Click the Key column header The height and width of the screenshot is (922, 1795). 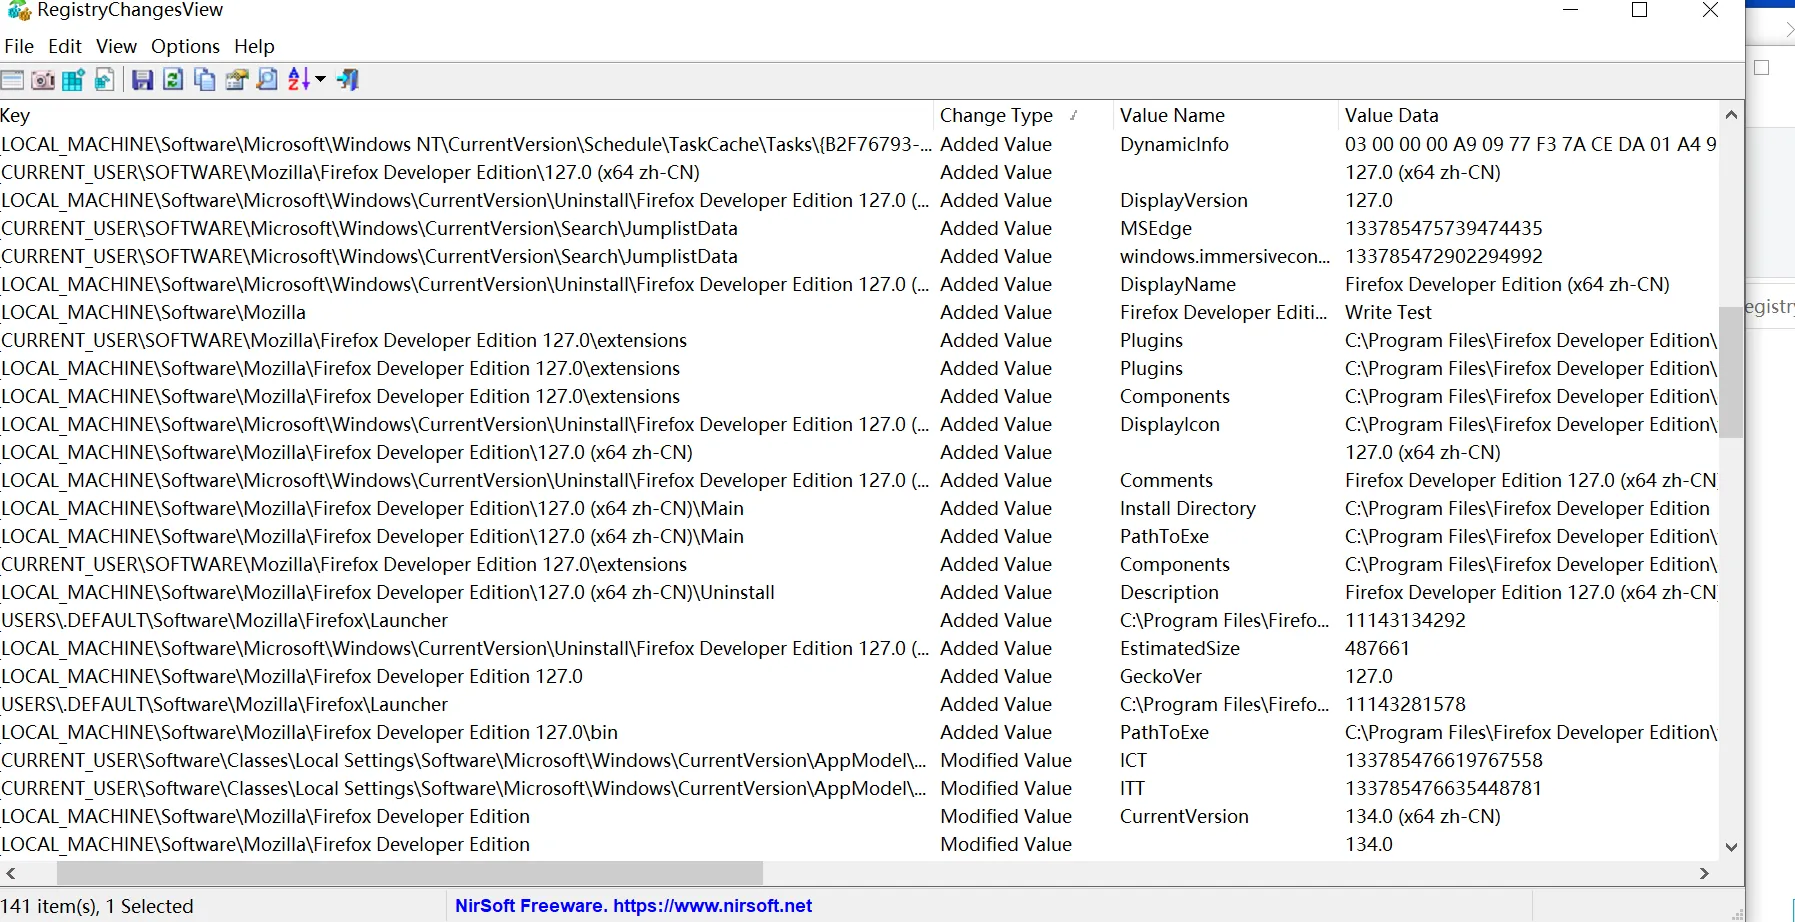[15, 115]
